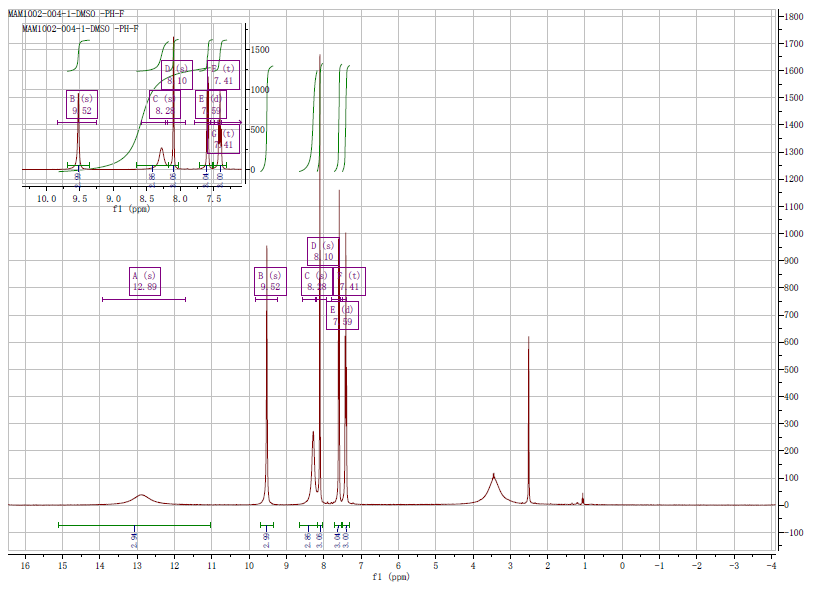
Task: Click peak label D (s) 8.10 in main spectrum
Action: (322, 251)
